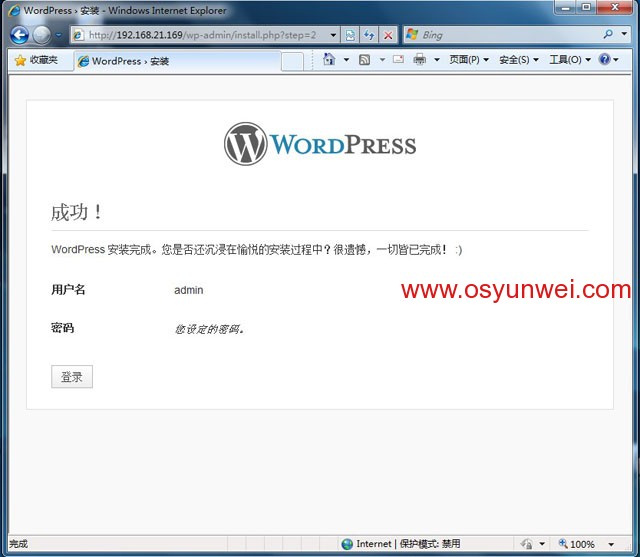Click the 保护模式: 禁用 status text
Image resolution: width=640 pixels, height=557 pixels.
430,544
